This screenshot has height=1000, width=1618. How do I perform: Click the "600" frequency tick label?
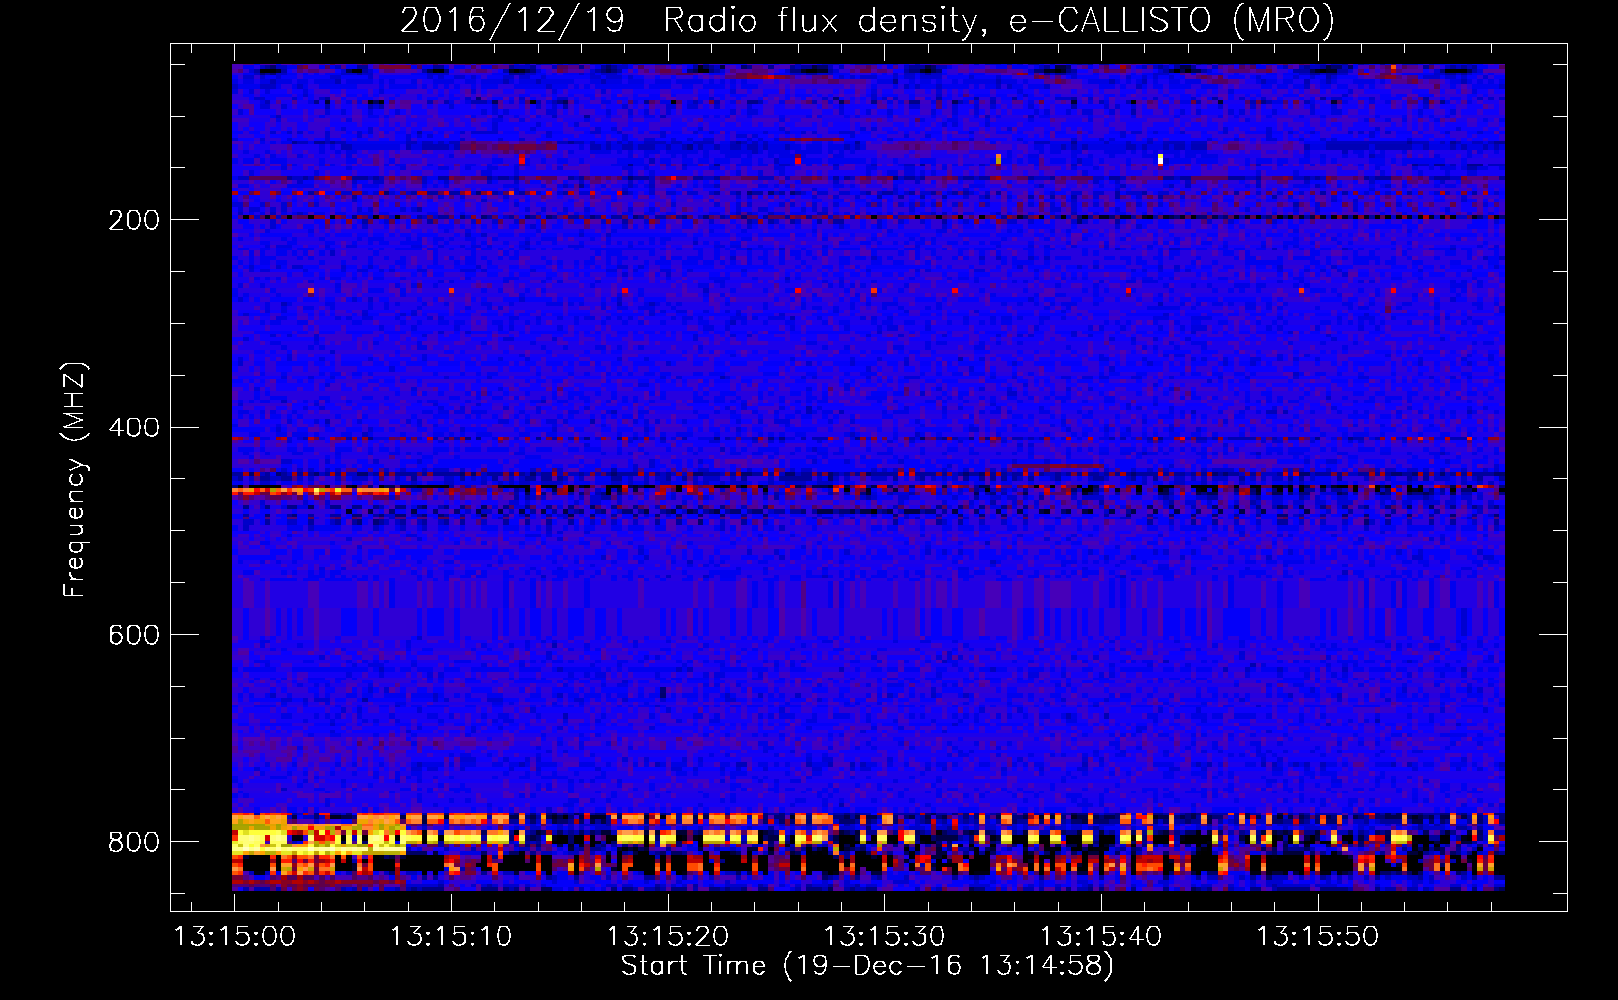pyautogui.click(x=134, y=636)
